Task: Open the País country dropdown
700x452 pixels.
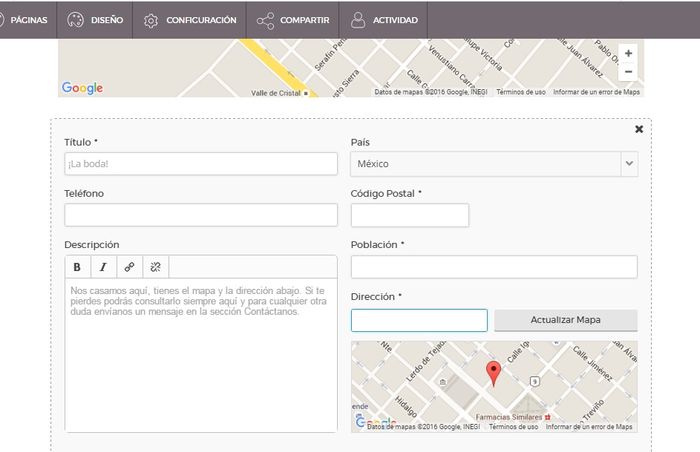Action: [494, 164]
